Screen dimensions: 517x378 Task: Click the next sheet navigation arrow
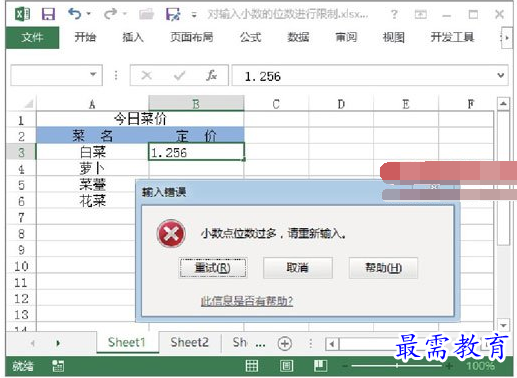point(58,343)
